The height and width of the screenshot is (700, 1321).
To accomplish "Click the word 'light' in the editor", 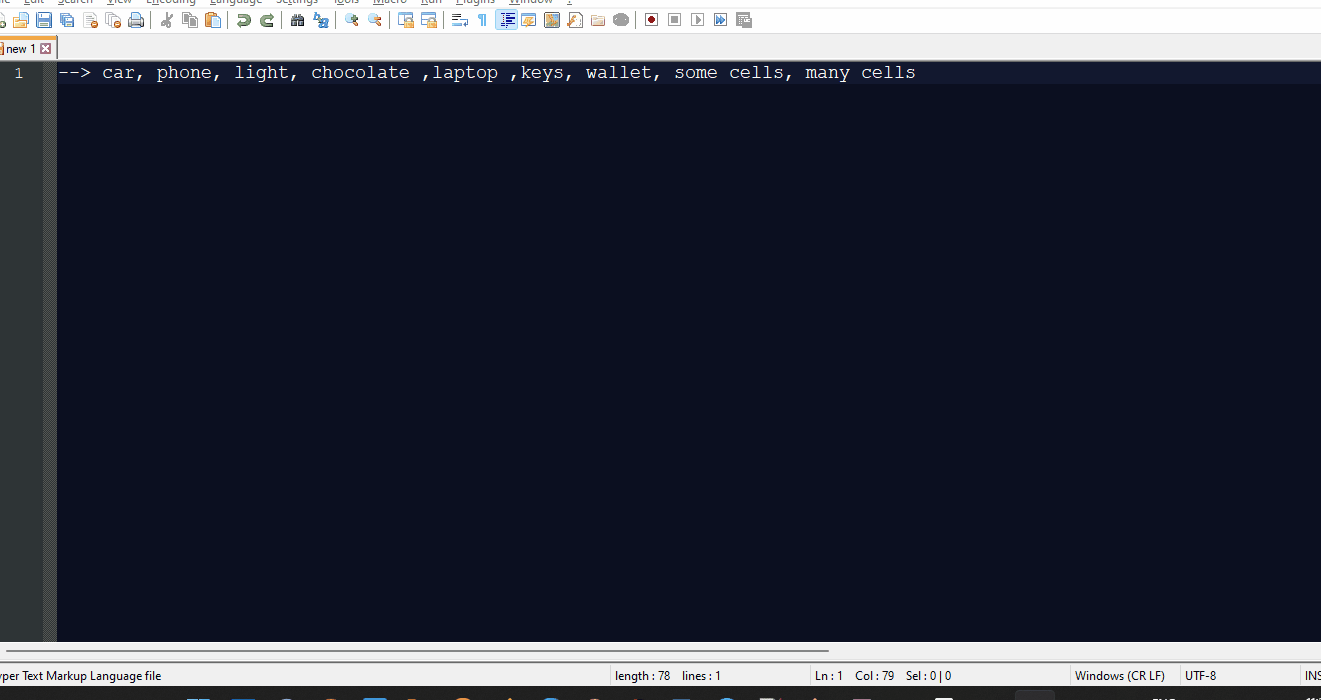I will pos(262,73).
